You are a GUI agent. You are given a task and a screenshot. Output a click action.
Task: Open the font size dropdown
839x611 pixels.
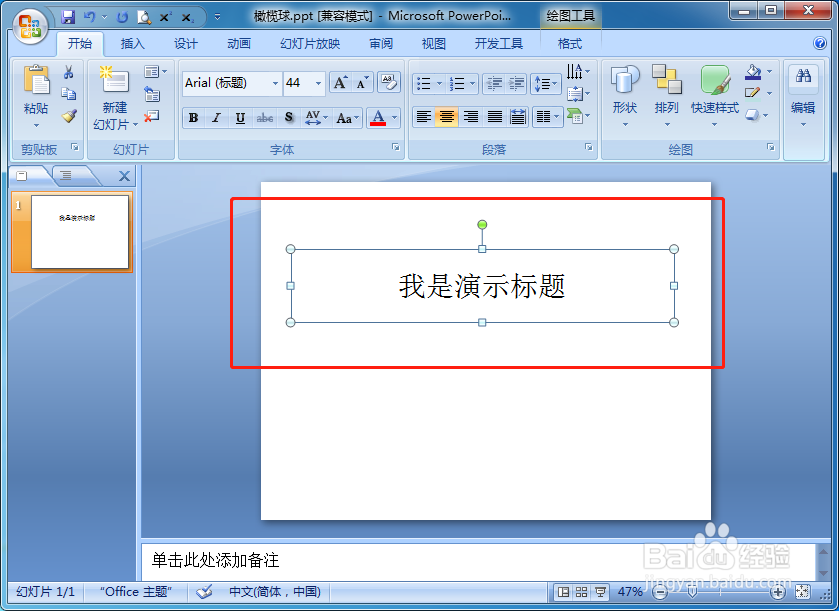click(316, 83)
